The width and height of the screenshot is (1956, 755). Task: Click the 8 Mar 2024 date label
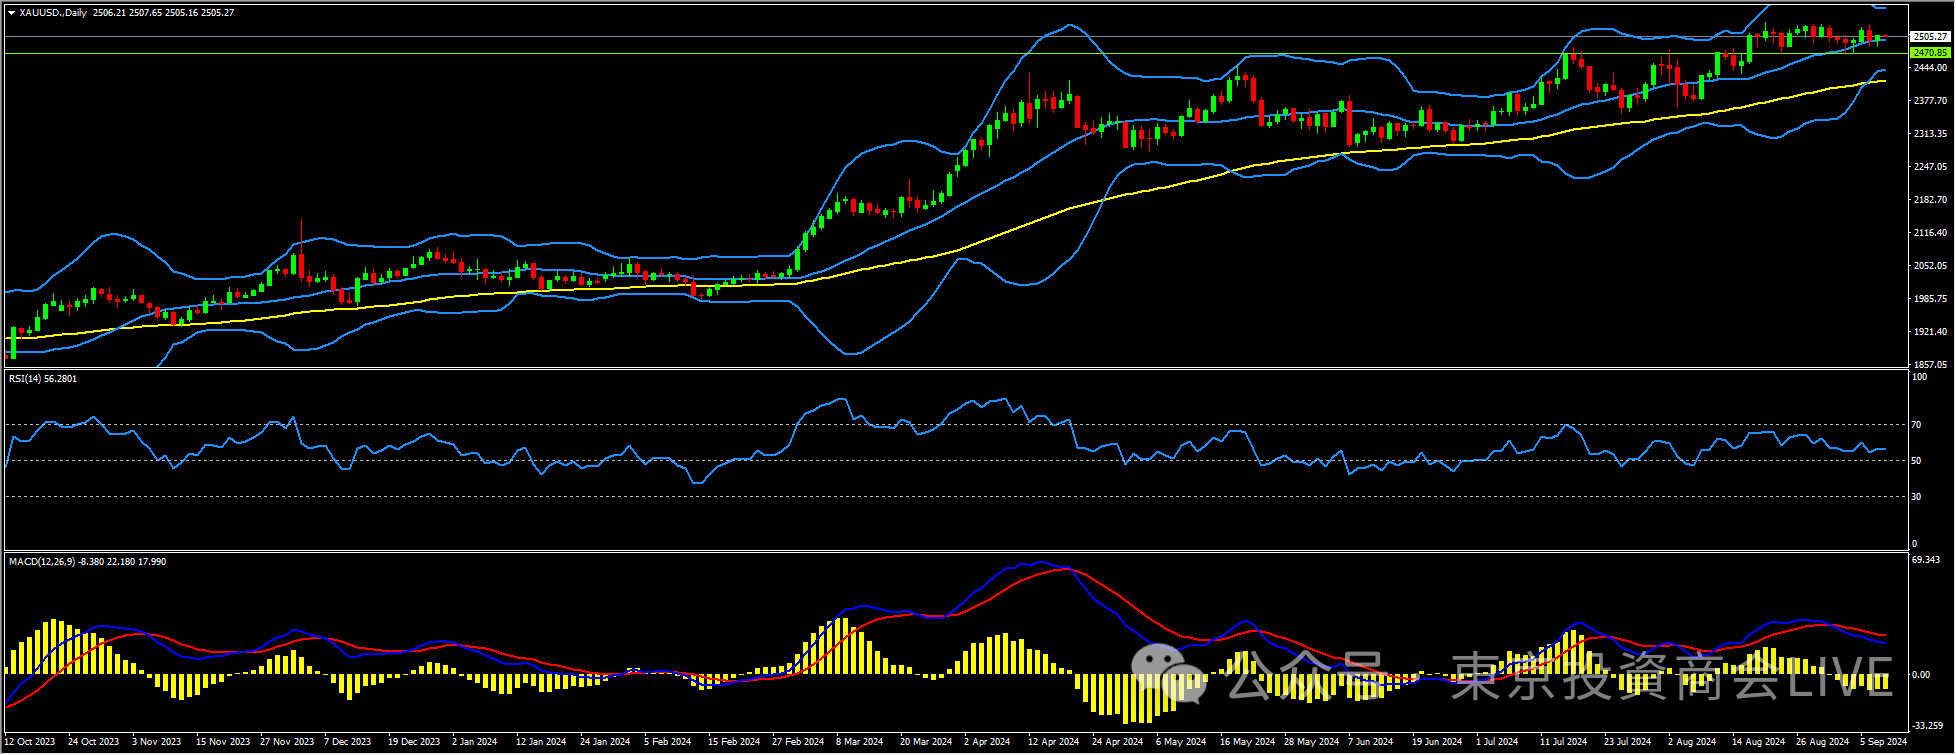point(860,742)
